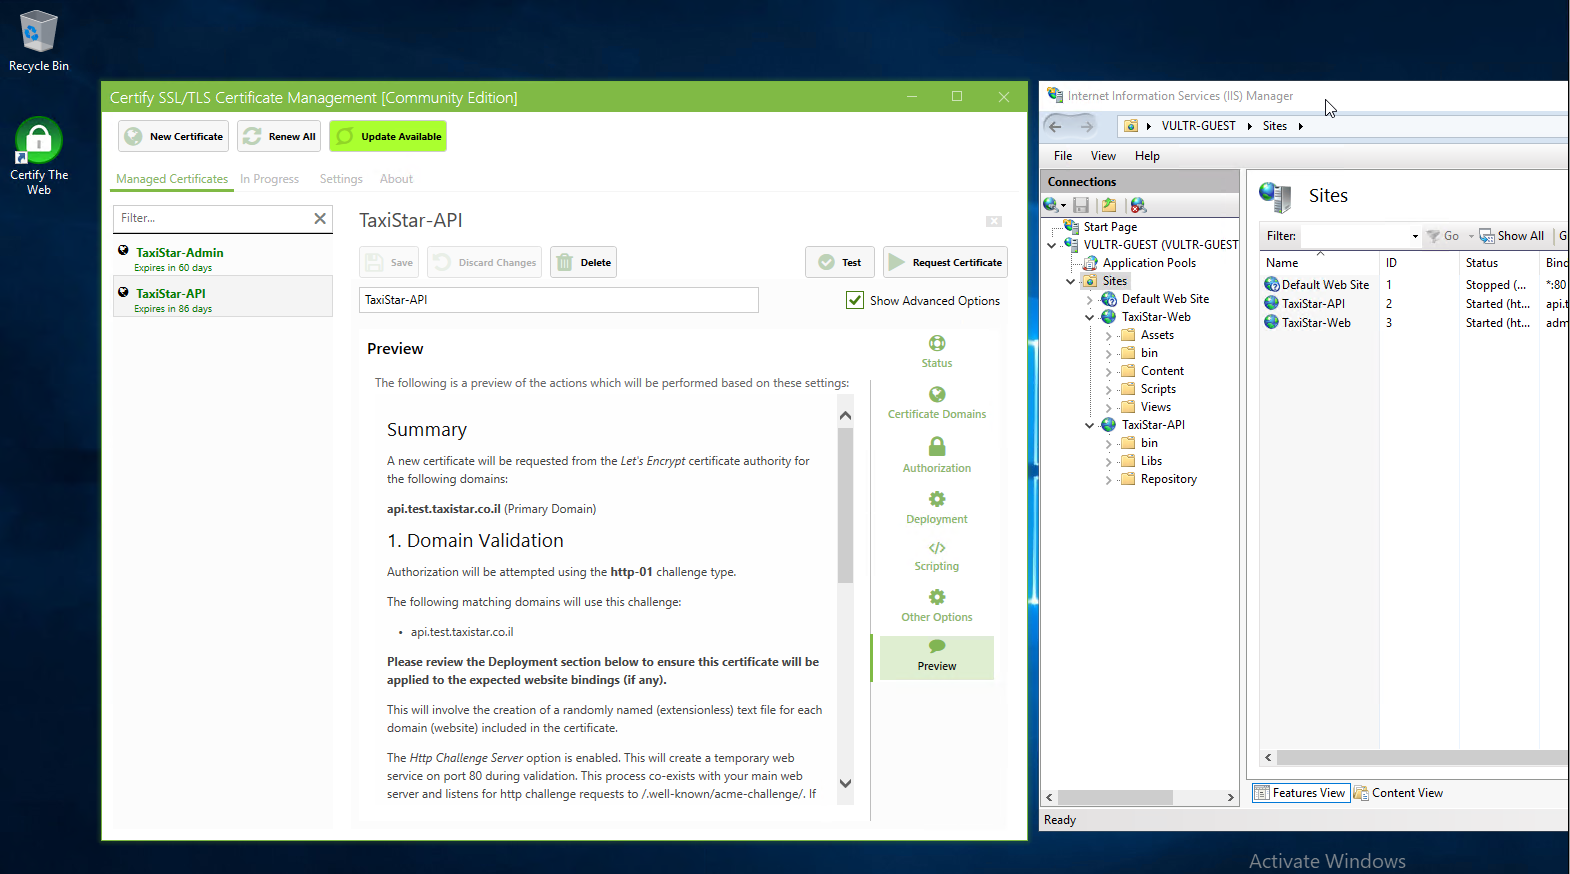Image resolution: width=1570 pixels, height=874 pixels.
Task: Click the Test button
Action: [840, 262]
